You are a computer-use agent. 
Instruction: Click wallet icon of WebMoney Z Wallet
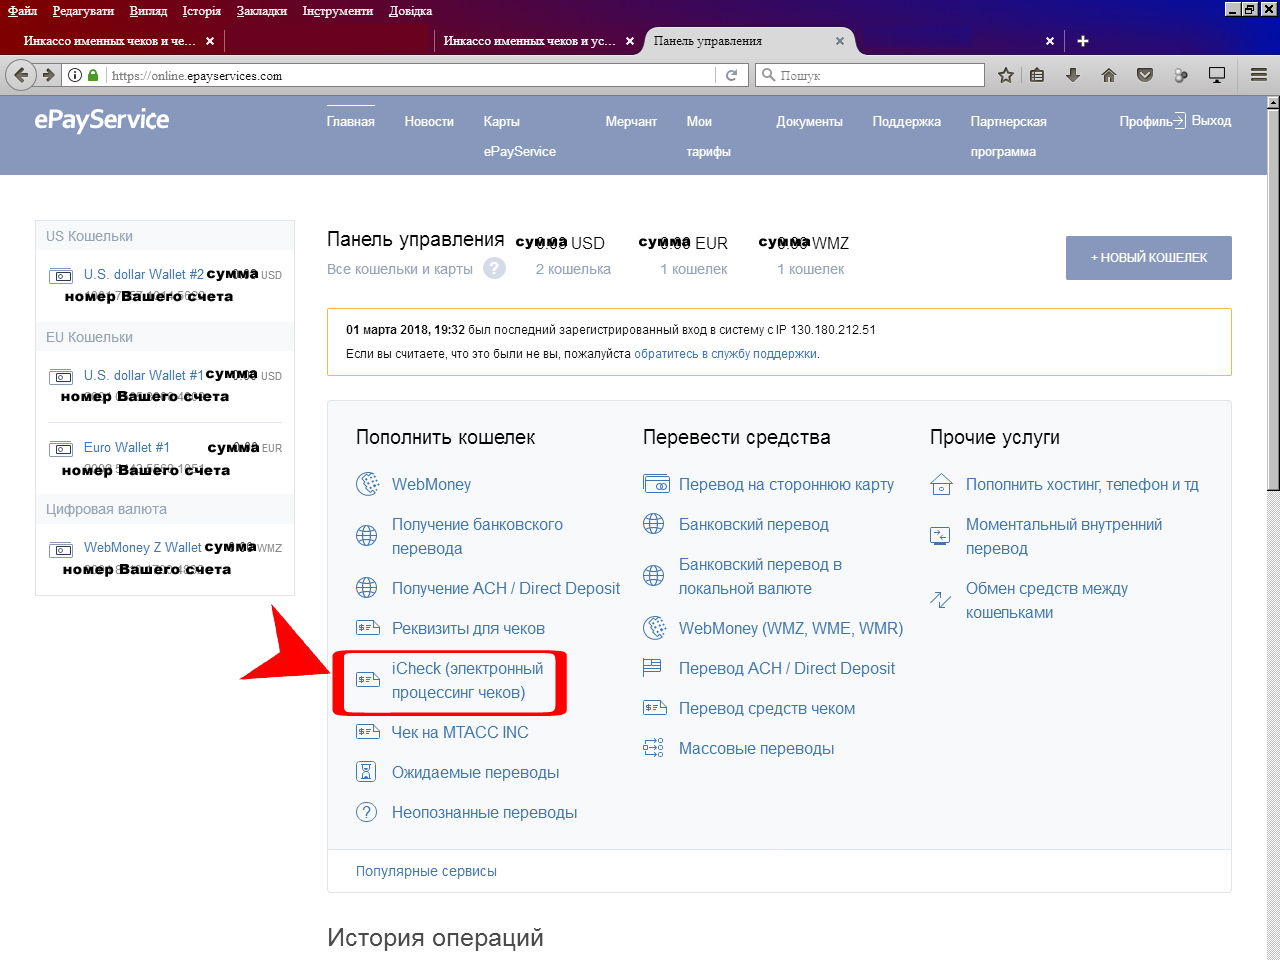(x=62, y=549)
